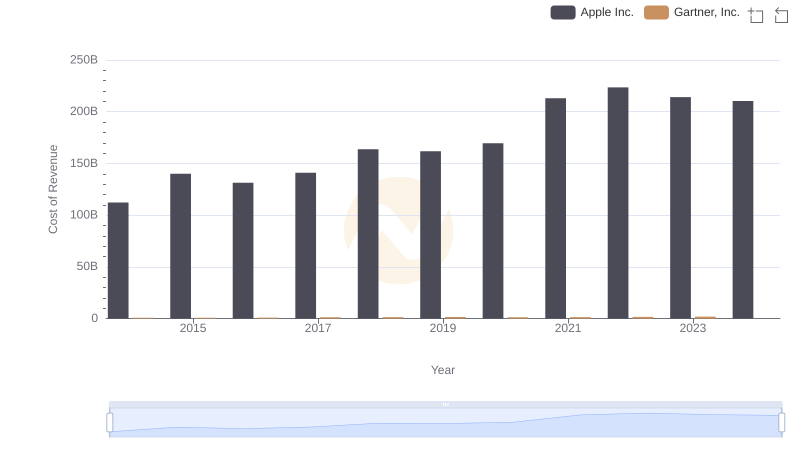The image size is (800, 461).
Task: Grab the left data zoom slider handle
Action: point(110,423)
